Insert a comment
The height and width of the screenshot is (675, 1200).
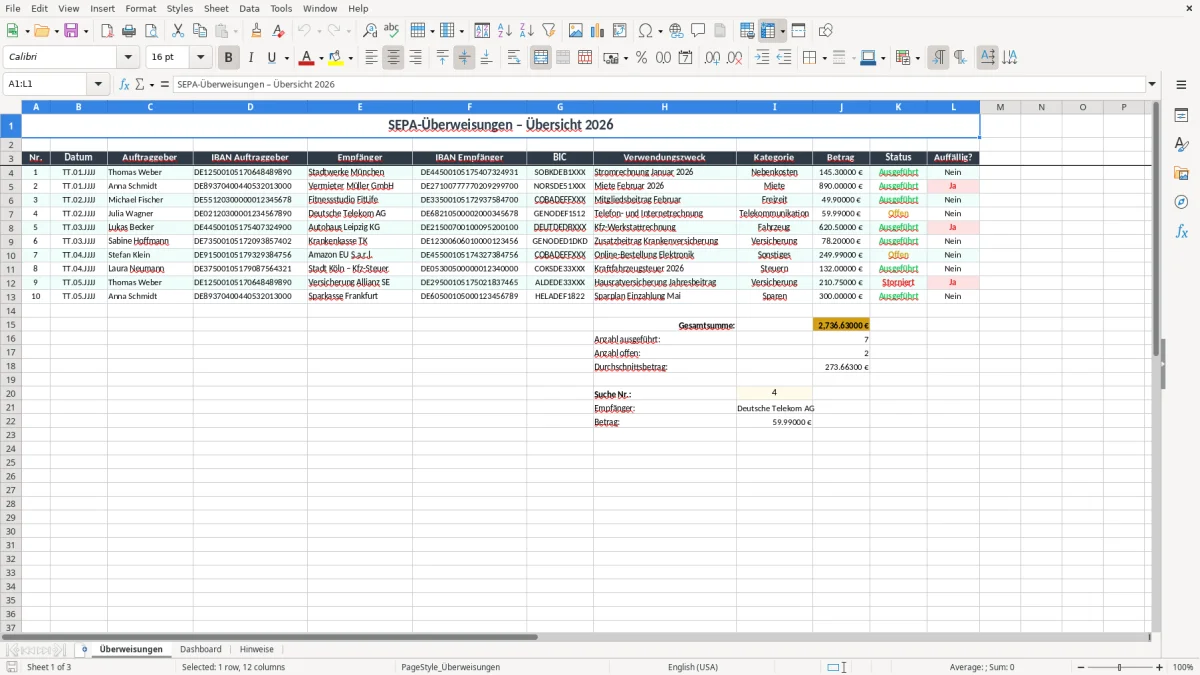pos(698,31)
